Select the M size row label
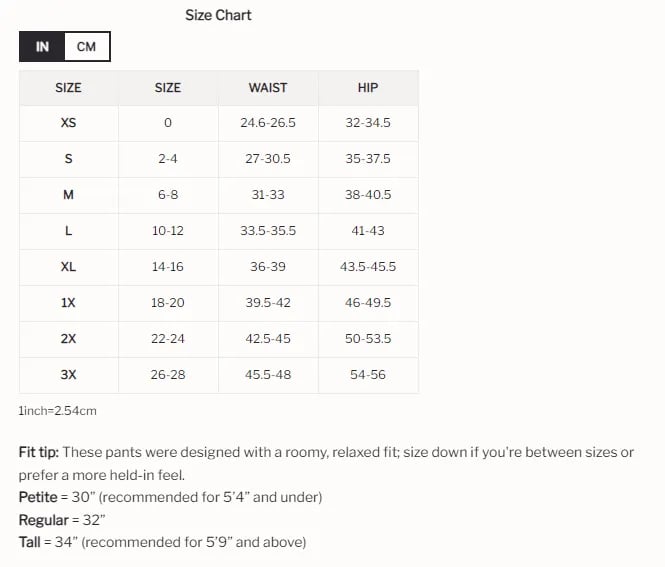Screen dimensions: 665x567 (x=68, y=195)
